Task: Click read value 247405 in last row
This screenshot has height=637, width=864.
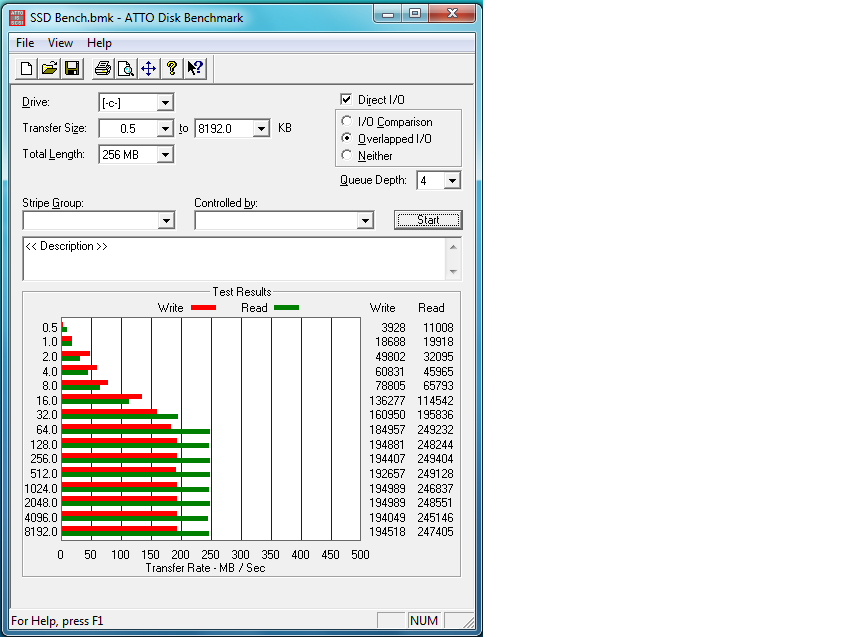Action: click(x=435, y=532)
